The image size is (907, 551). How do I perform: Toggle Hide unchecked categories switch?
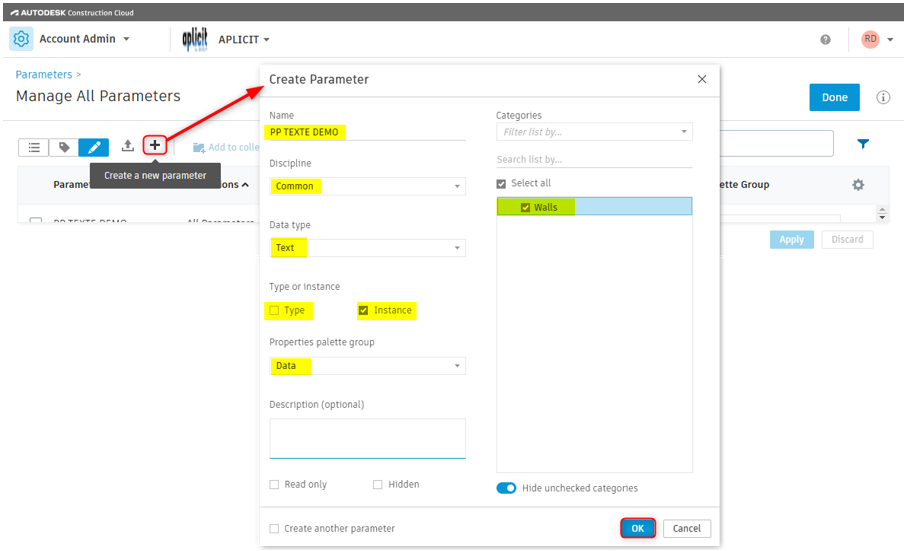point(506,488)
